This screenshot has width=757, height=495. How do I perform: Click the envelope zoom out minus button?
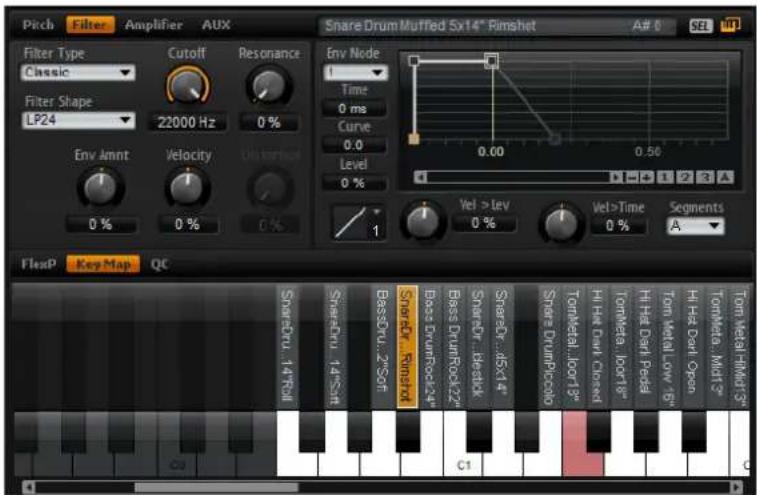(631, 177)
